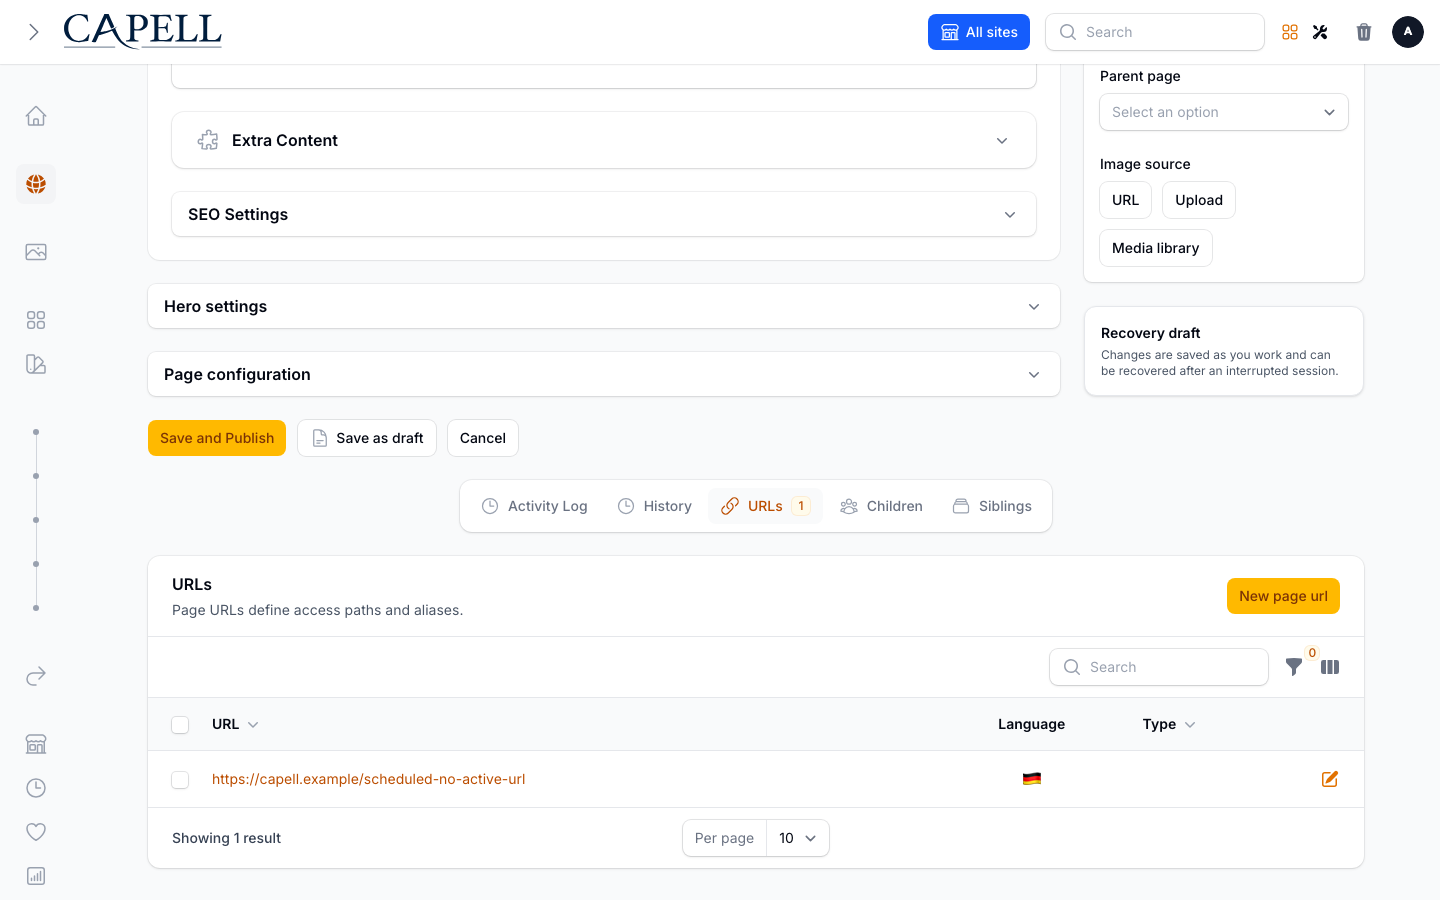
Task: Click the puzzle icon of Extra Content
Action: [x=208, y=140]
